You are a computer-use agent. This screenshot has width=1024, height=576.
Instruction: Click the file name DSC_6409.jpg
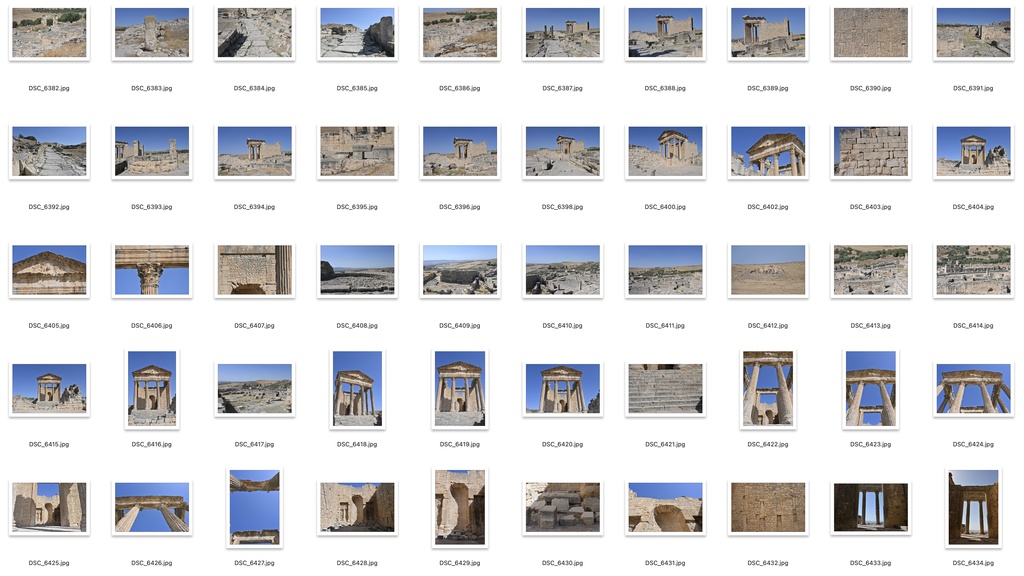coord(460,326)
